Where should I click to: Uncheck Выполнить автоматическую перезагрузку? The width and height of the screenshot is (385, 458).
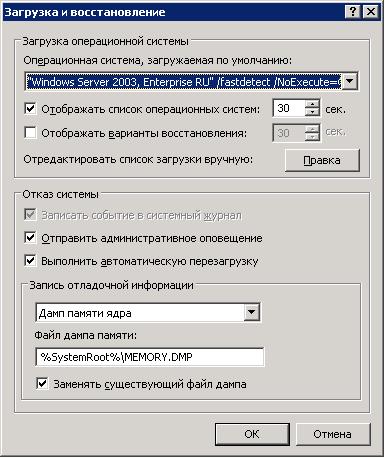point(30,260)
